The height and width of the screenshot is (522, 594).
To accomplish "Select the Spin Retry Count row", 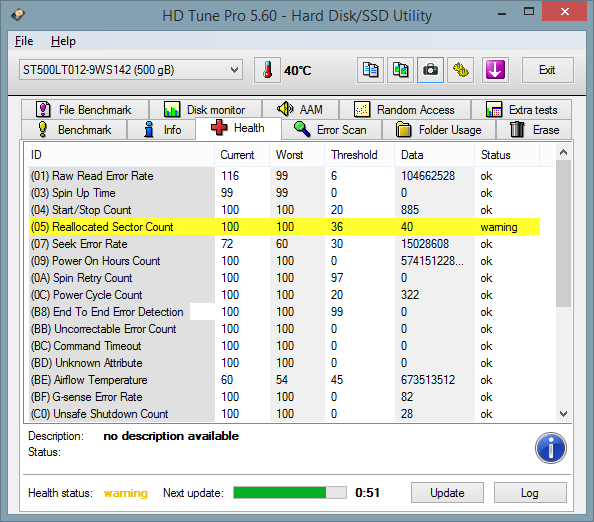I will point(284,278).
